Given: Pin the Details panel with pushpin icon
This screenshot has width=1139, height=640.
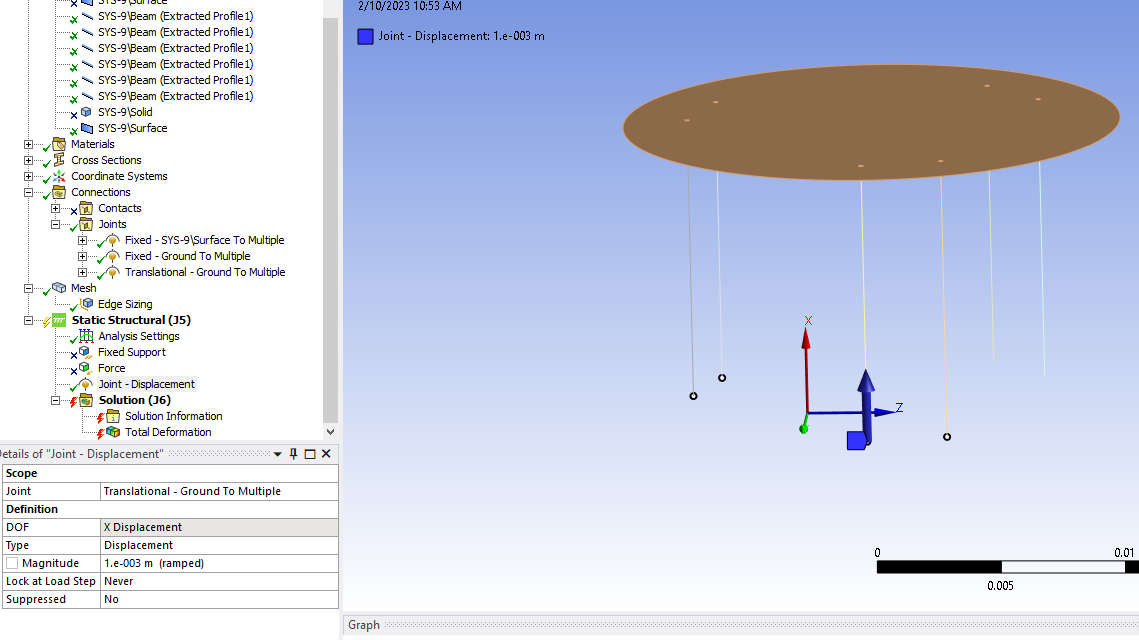Looking at the screenshot, I should tap(293, 454).
